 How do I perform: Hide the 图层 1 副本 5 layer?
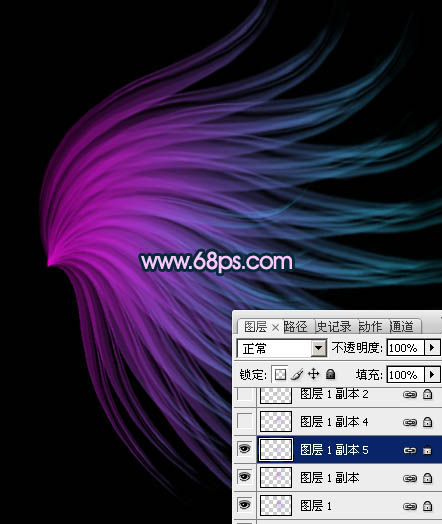(245, 449)
